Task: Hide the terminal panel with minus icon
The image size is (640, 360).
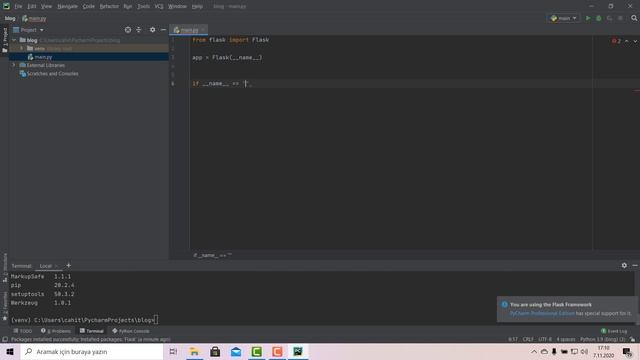Action: [x=635, y=265]
